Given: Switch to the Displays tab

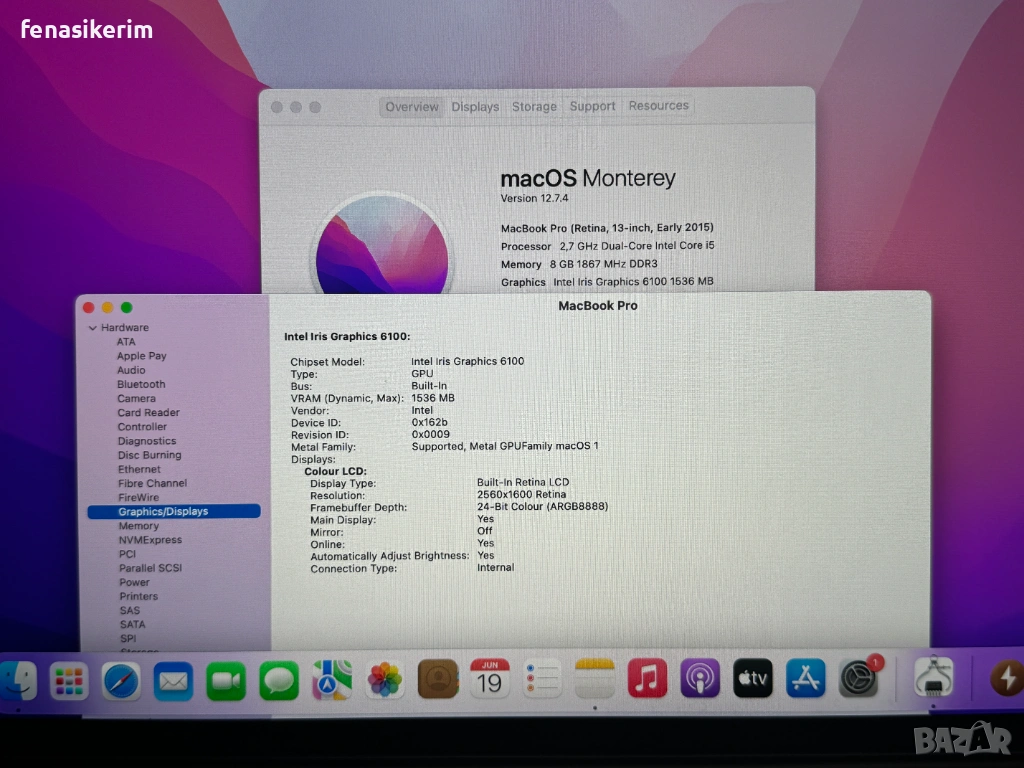Looking at the screenshot, I should point(475,107).
